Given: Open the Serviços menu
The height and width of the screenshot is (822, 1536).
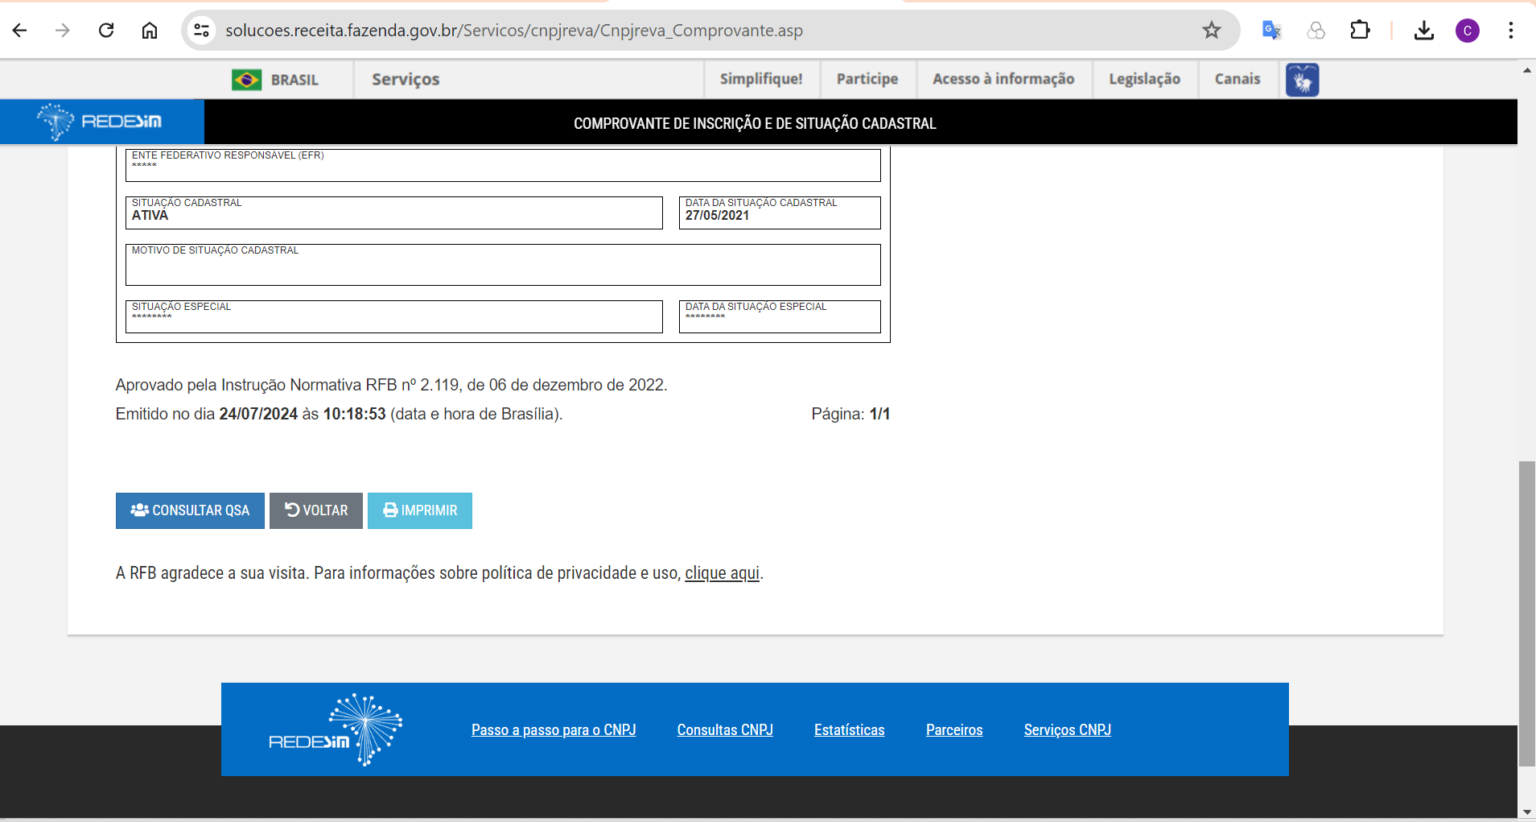Looking at the screenshot, I should coord(405,79).
